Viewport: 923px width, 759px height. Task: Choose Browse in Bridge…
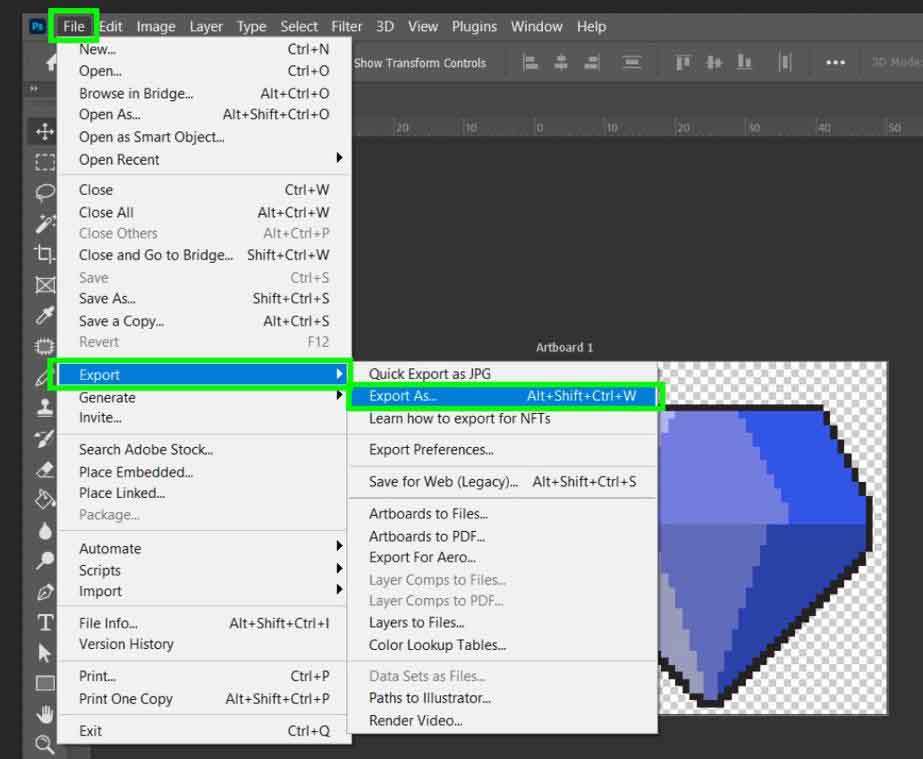tap(205, 93)
